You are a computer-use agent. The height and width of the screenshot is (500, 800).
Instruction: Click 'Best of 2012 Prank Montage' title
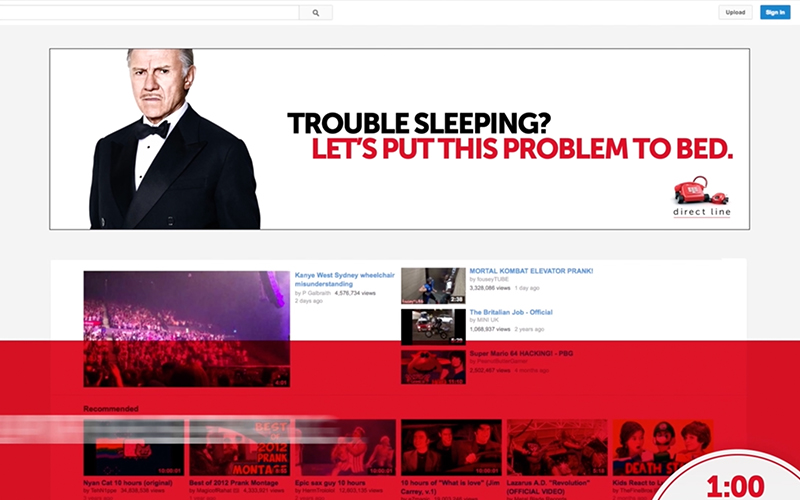[x=234, y=483]
